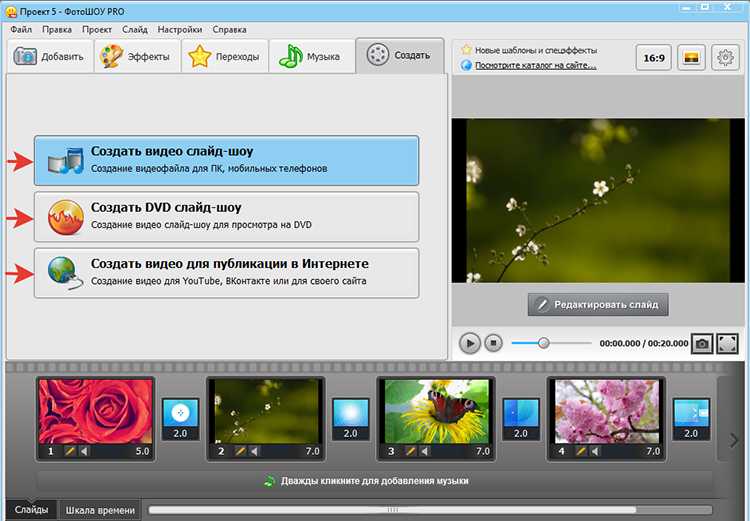Open the Файл menu
The height and width of the screenshot is (521, 750).
[21, 29]
